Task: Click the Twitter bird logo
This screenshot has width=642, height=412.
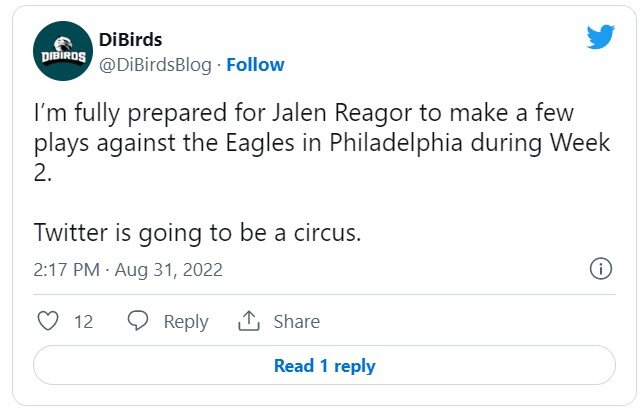Action: coord(600,37)
